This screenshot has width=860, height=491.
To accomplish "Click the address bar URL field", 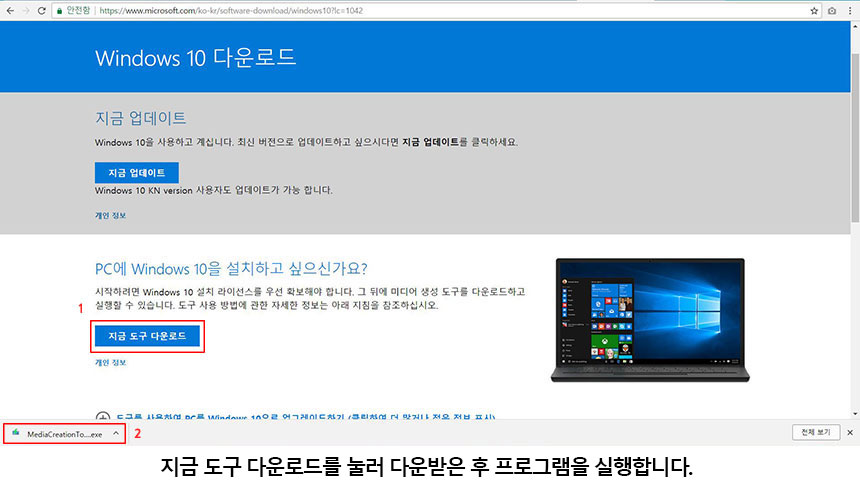I will click(x=436, y=10).
